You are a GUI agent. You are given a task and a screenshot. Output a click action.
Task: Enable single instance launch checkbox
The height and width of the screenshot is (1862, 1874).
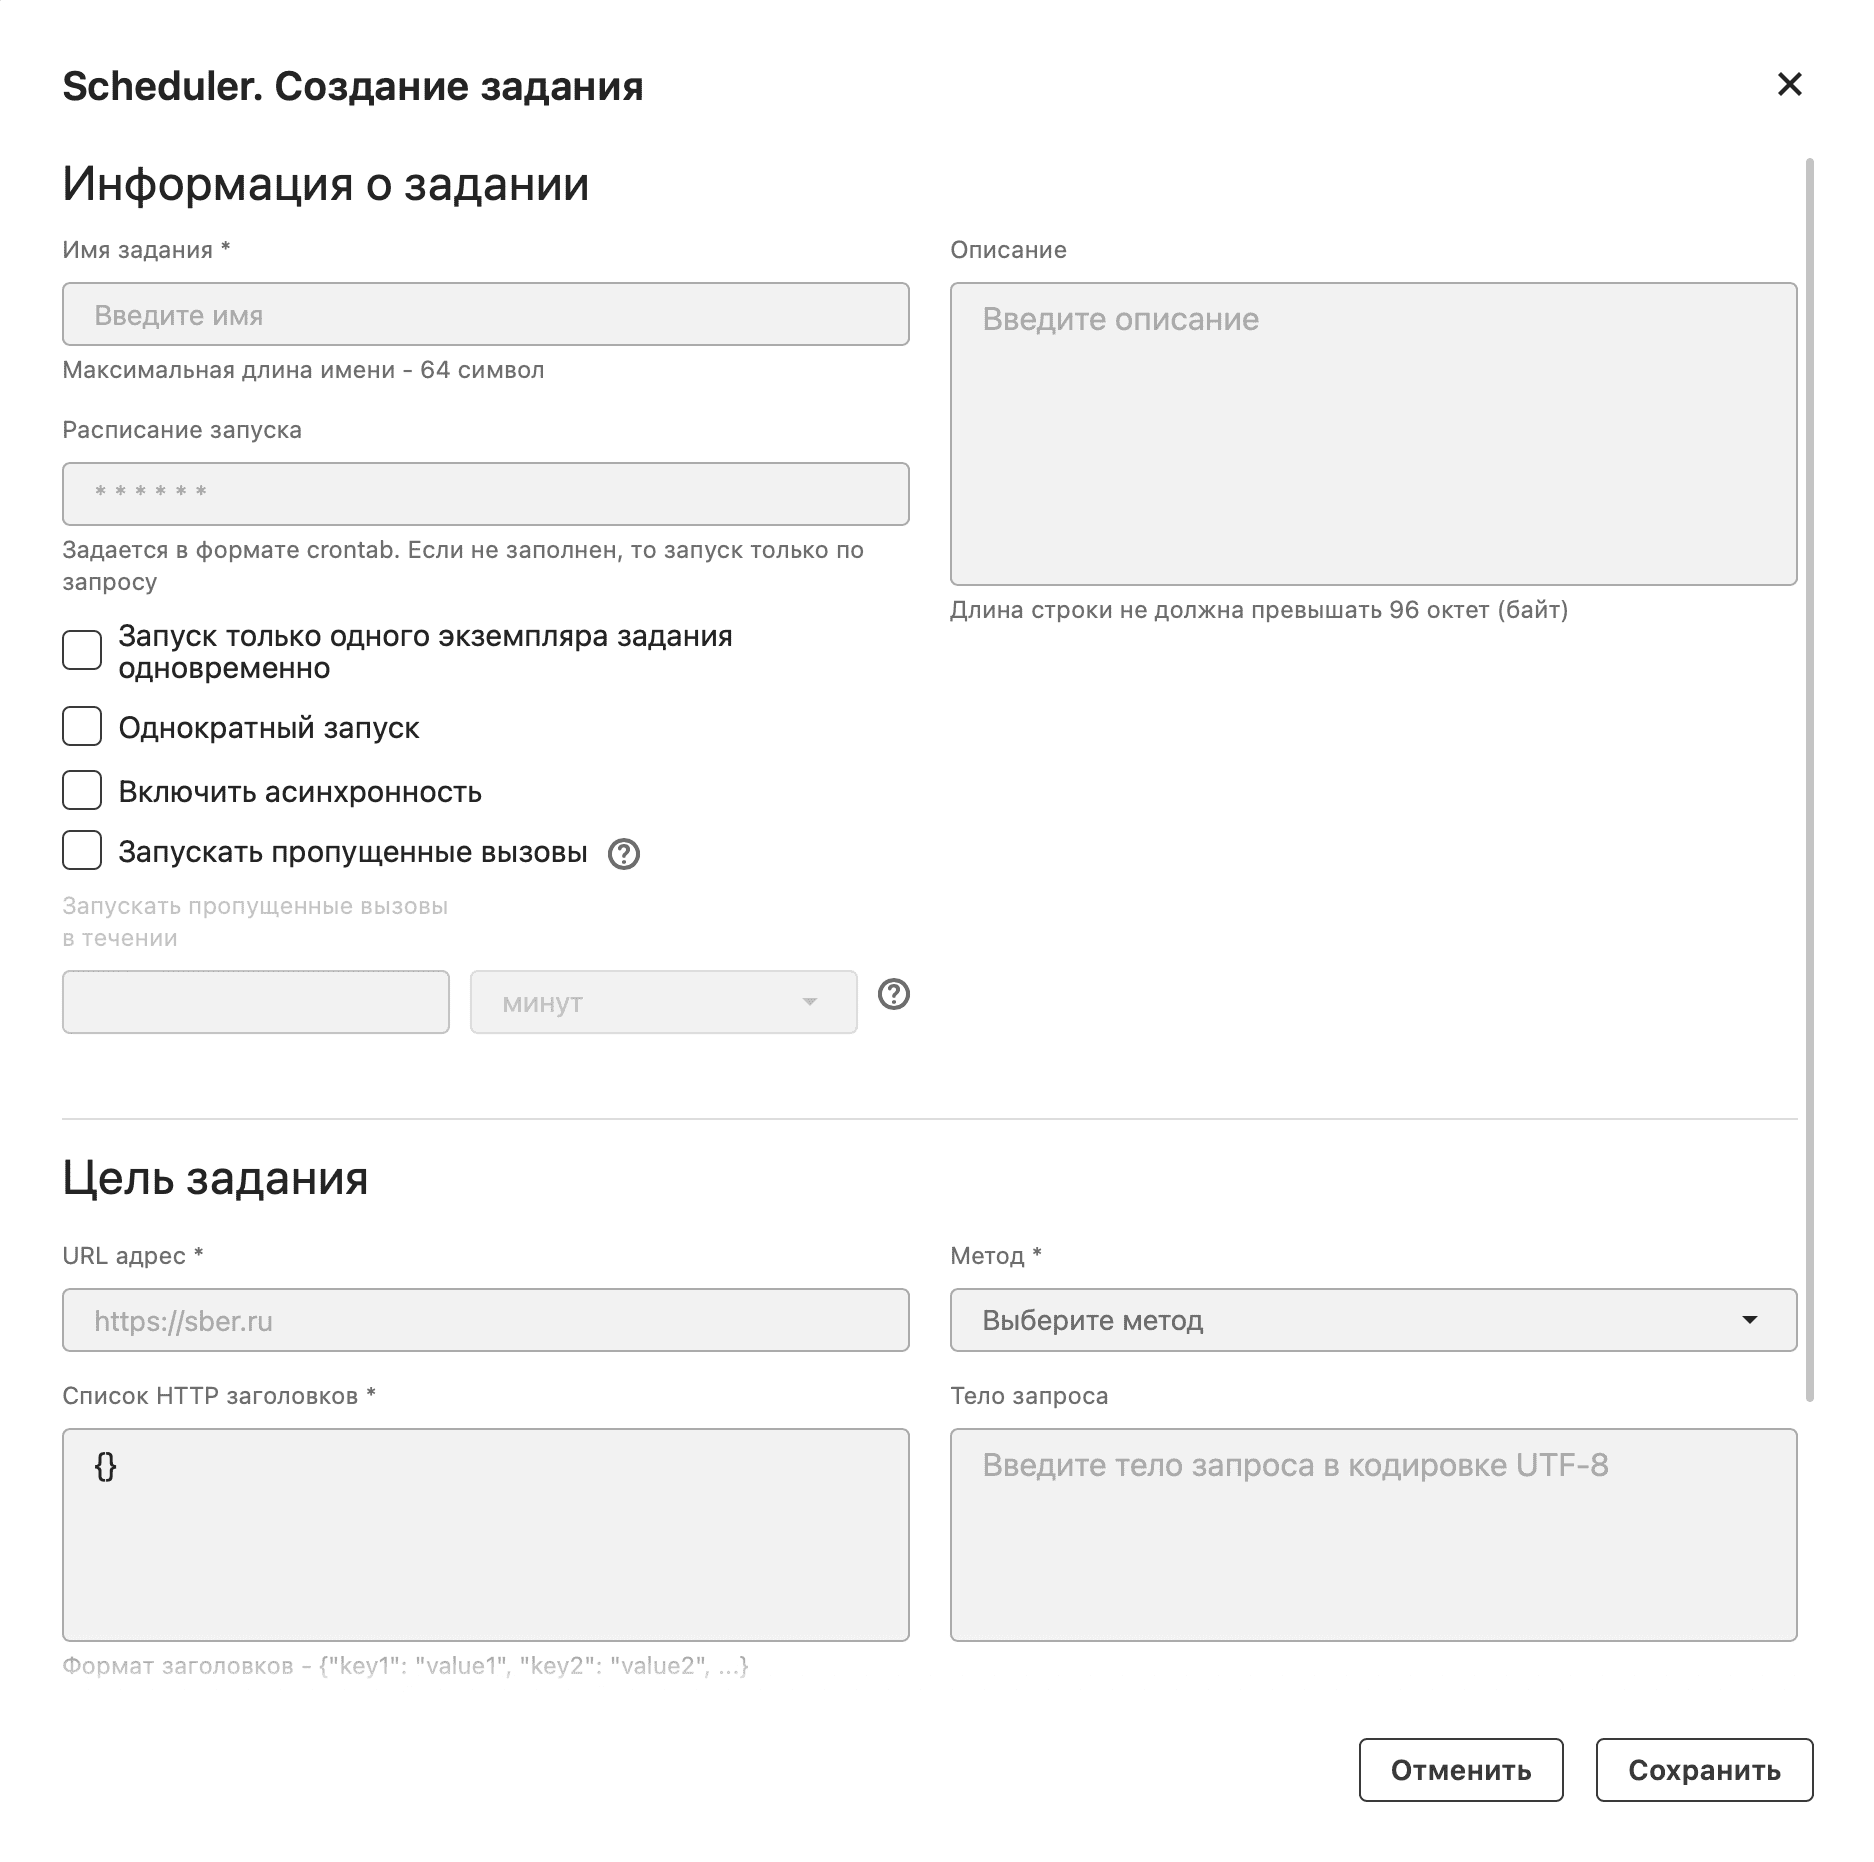coord(82,650)
